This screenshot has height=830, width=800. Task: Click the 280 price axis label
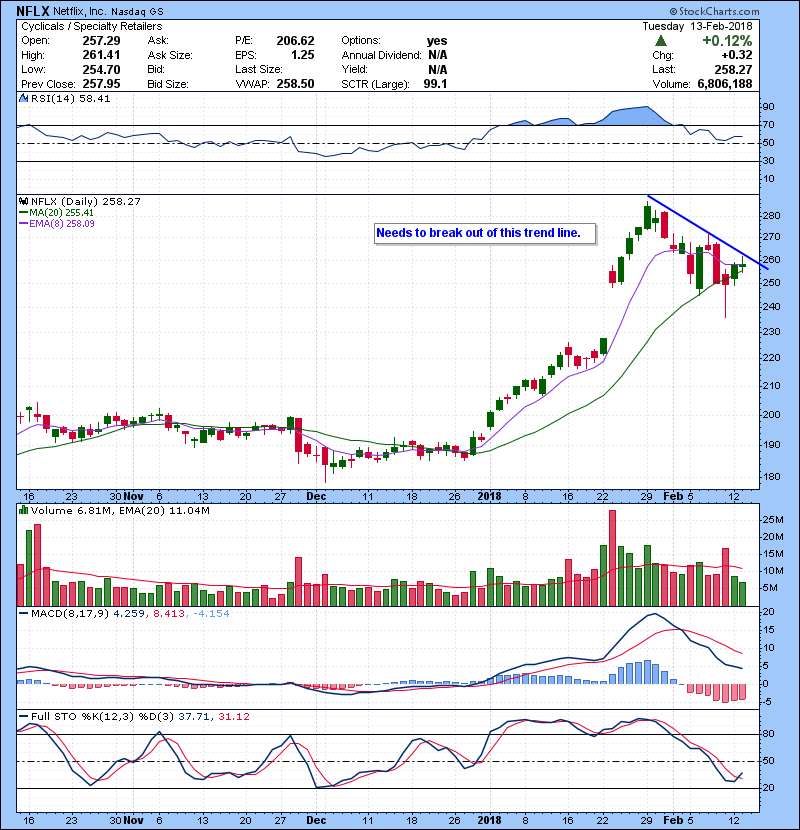(x=771, y=216)
